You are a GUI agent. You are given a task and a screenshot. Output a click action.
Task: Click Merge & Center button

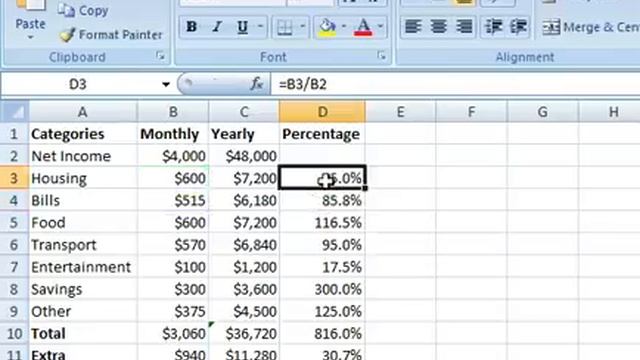590,27
